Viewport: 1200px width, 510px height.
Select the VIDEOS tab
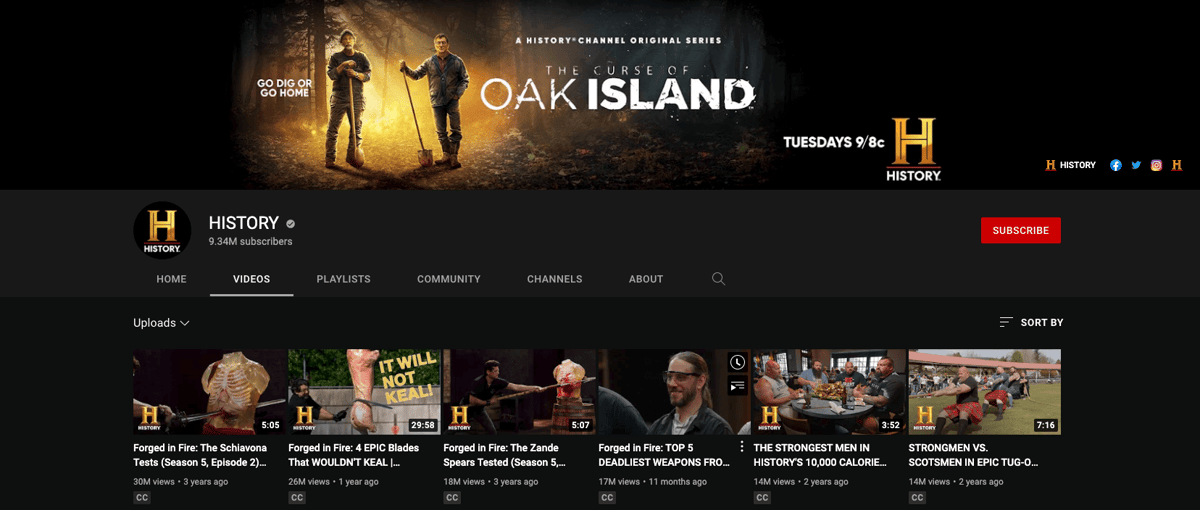tap(252, 279)
